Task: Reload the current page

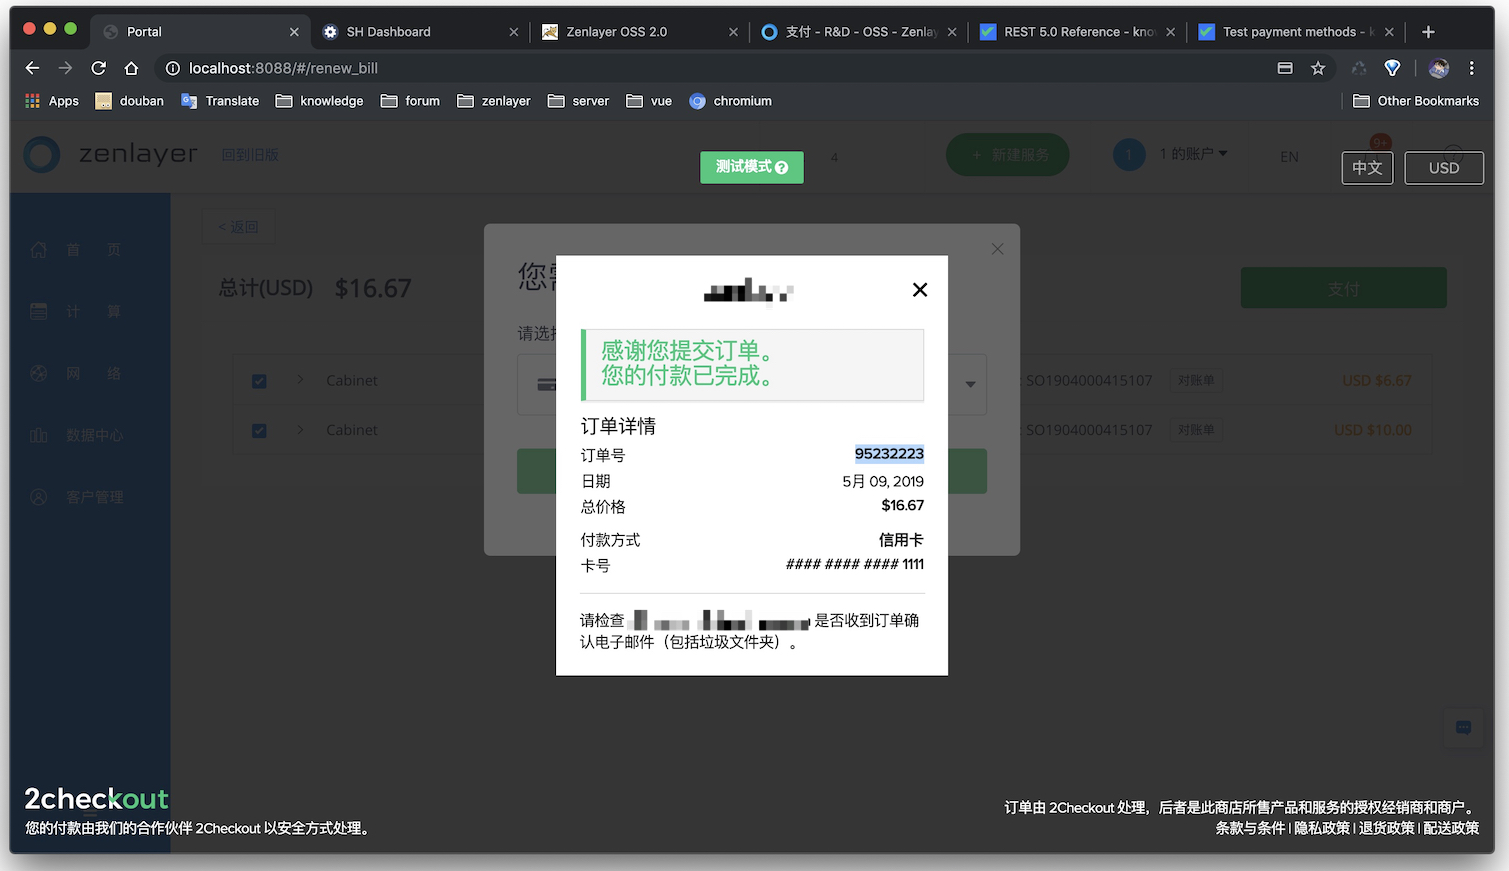Action: coord(98,68)
